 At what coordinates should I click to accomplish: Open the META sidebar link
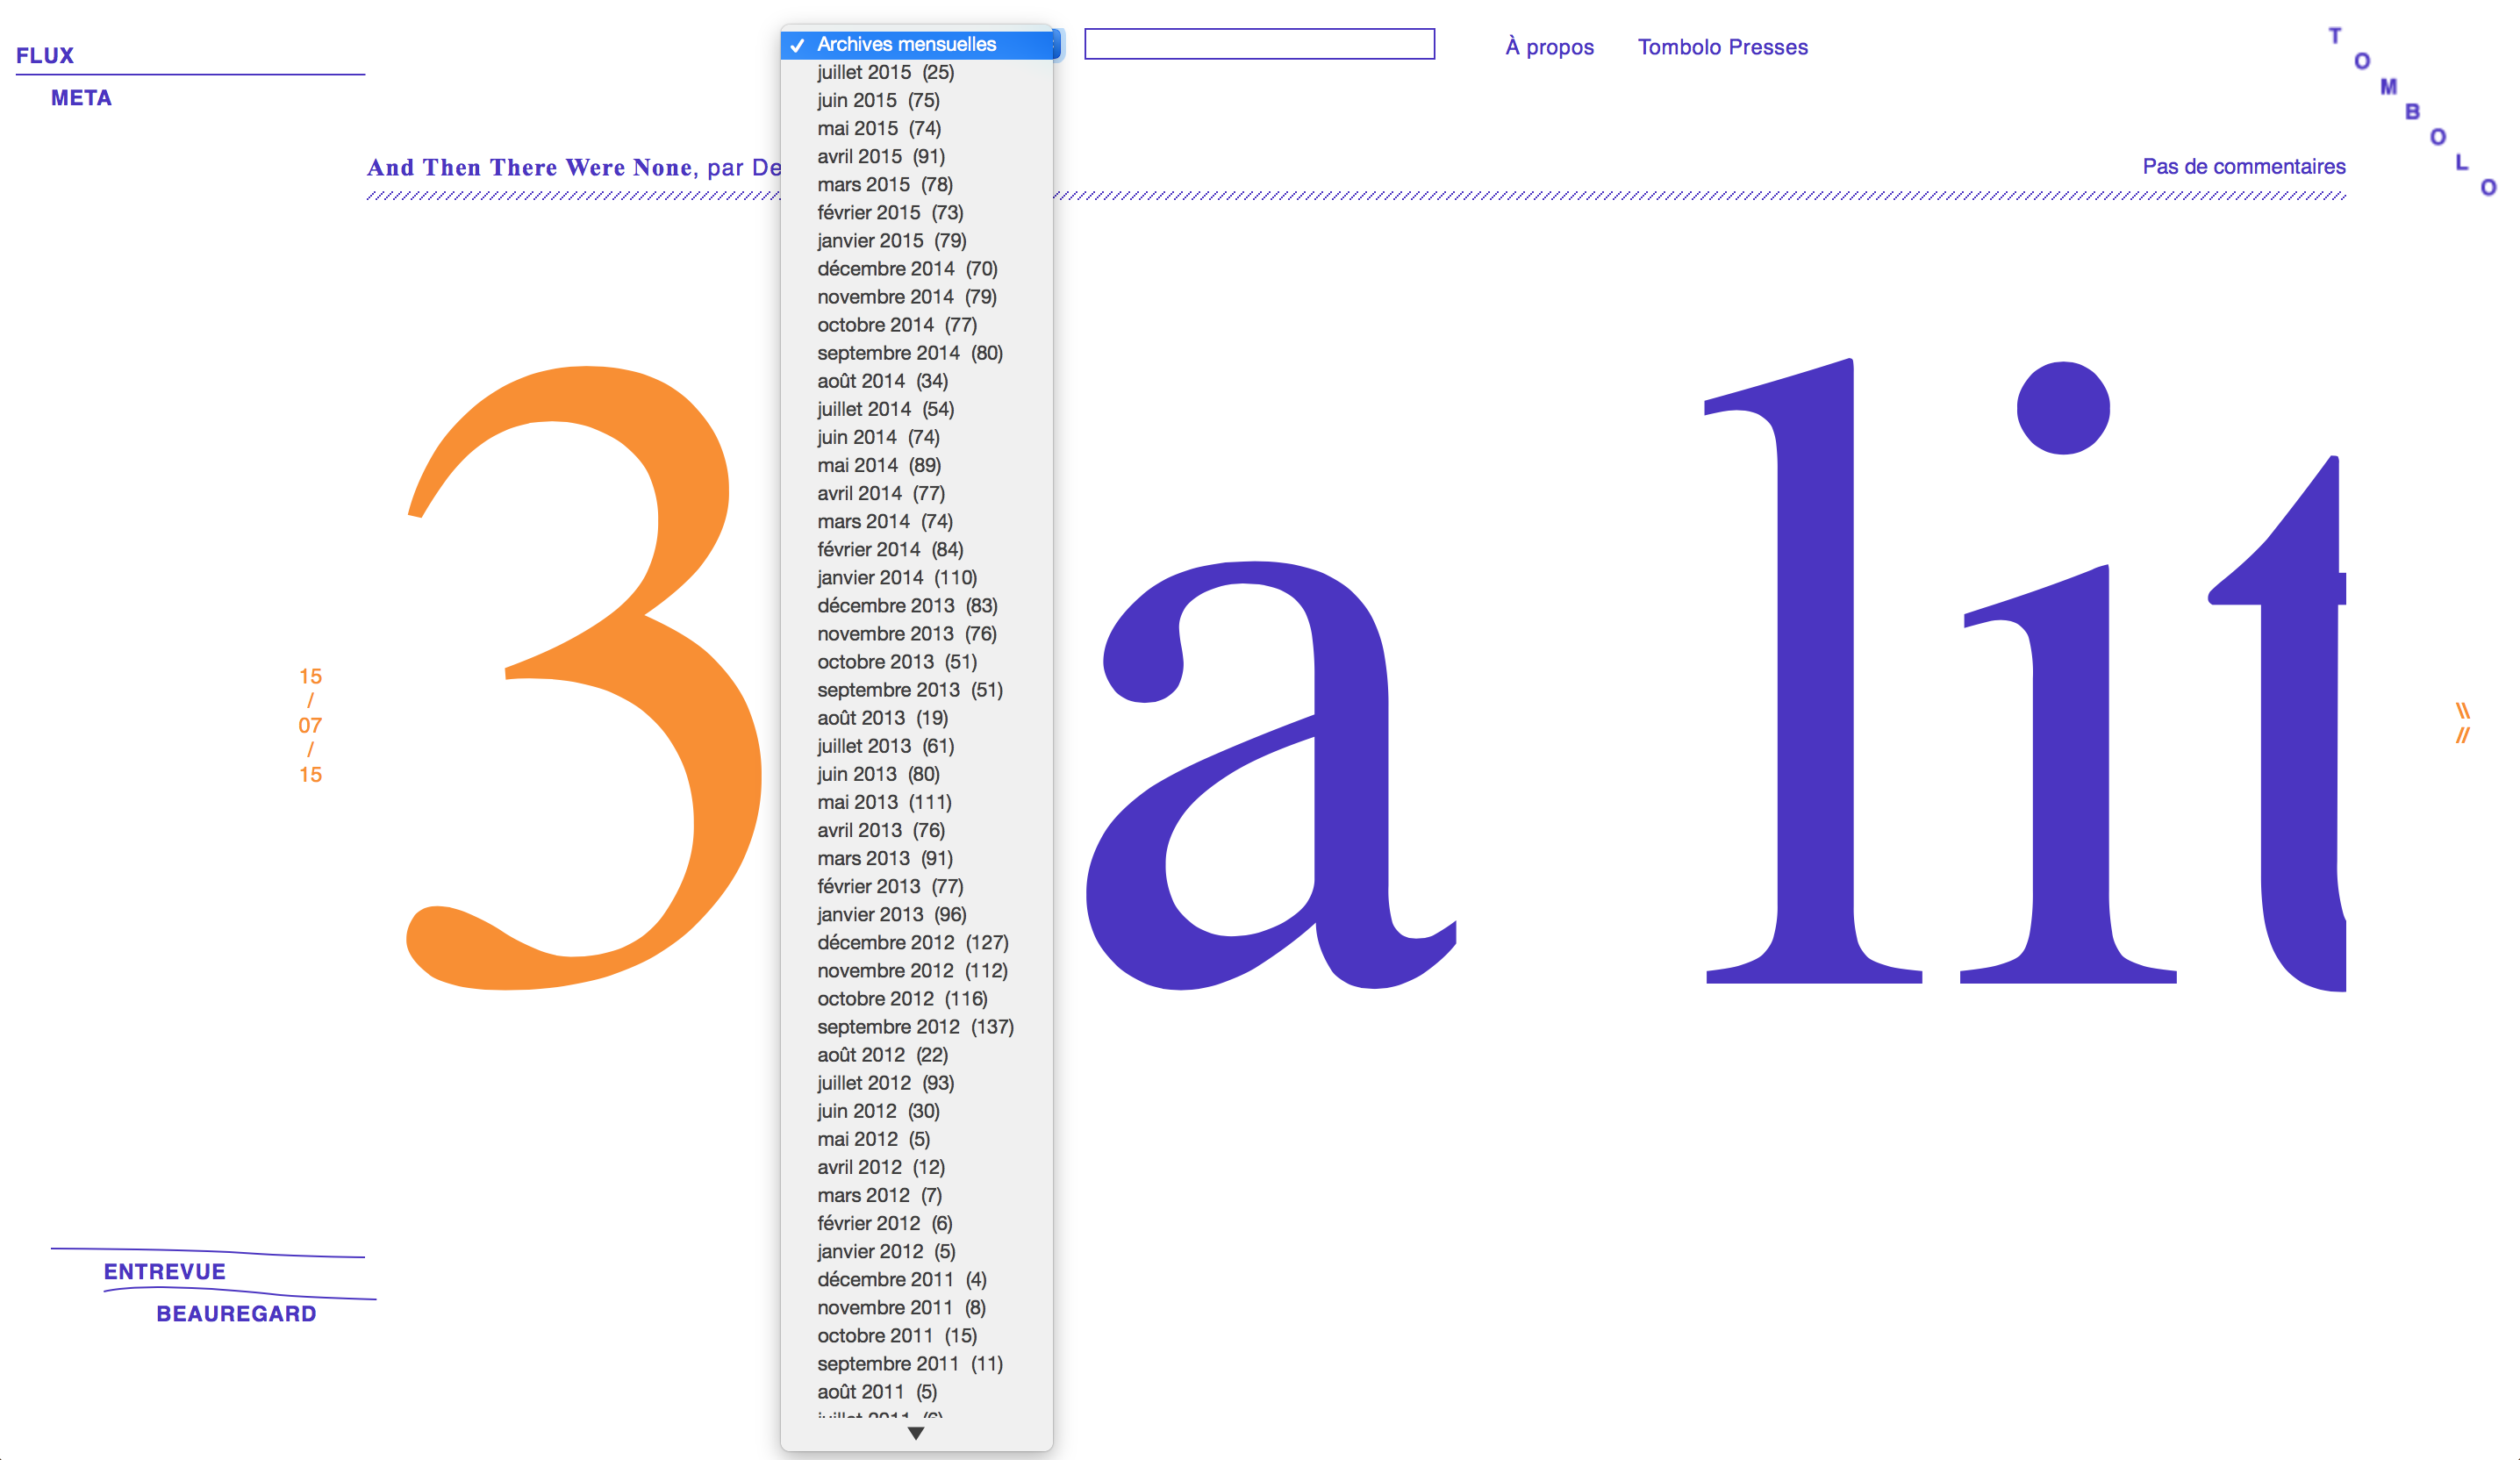point(81,98)
